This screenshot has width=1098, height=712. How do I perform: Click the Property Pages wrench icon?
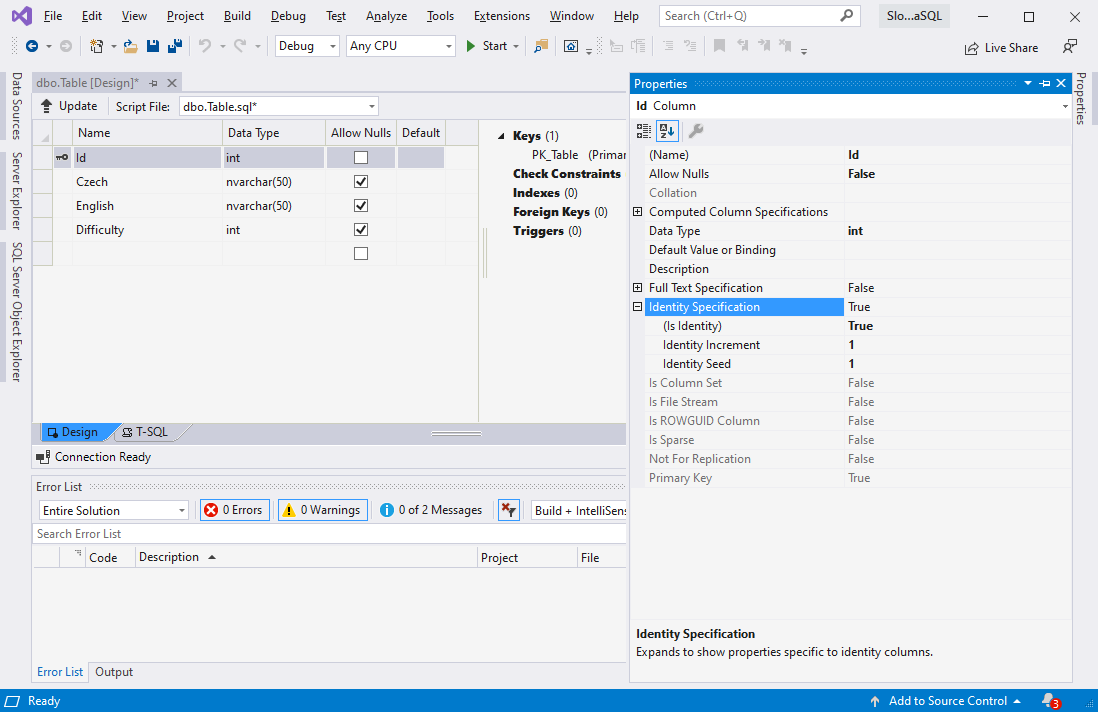click(695, 130)
